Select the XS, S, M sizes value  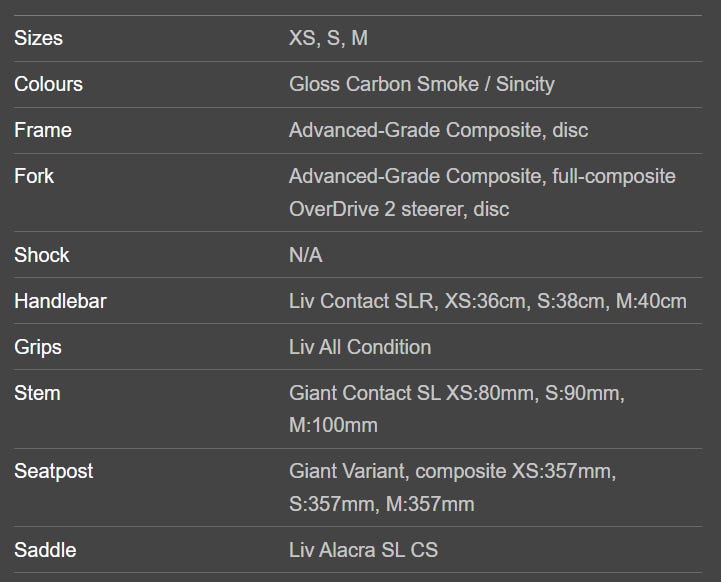click(x=328, y=38)
